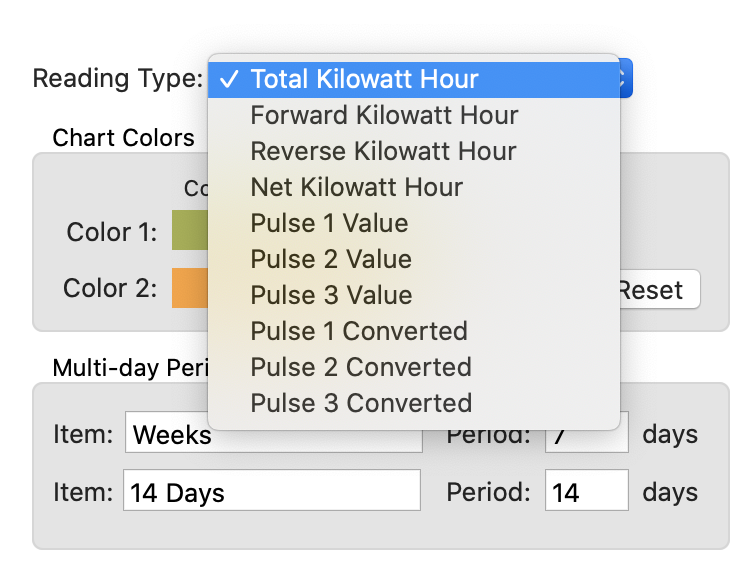Screen dimensions: 752x576
Task: Select Total Kilowatt Hour option
Action: coord(364,79)
